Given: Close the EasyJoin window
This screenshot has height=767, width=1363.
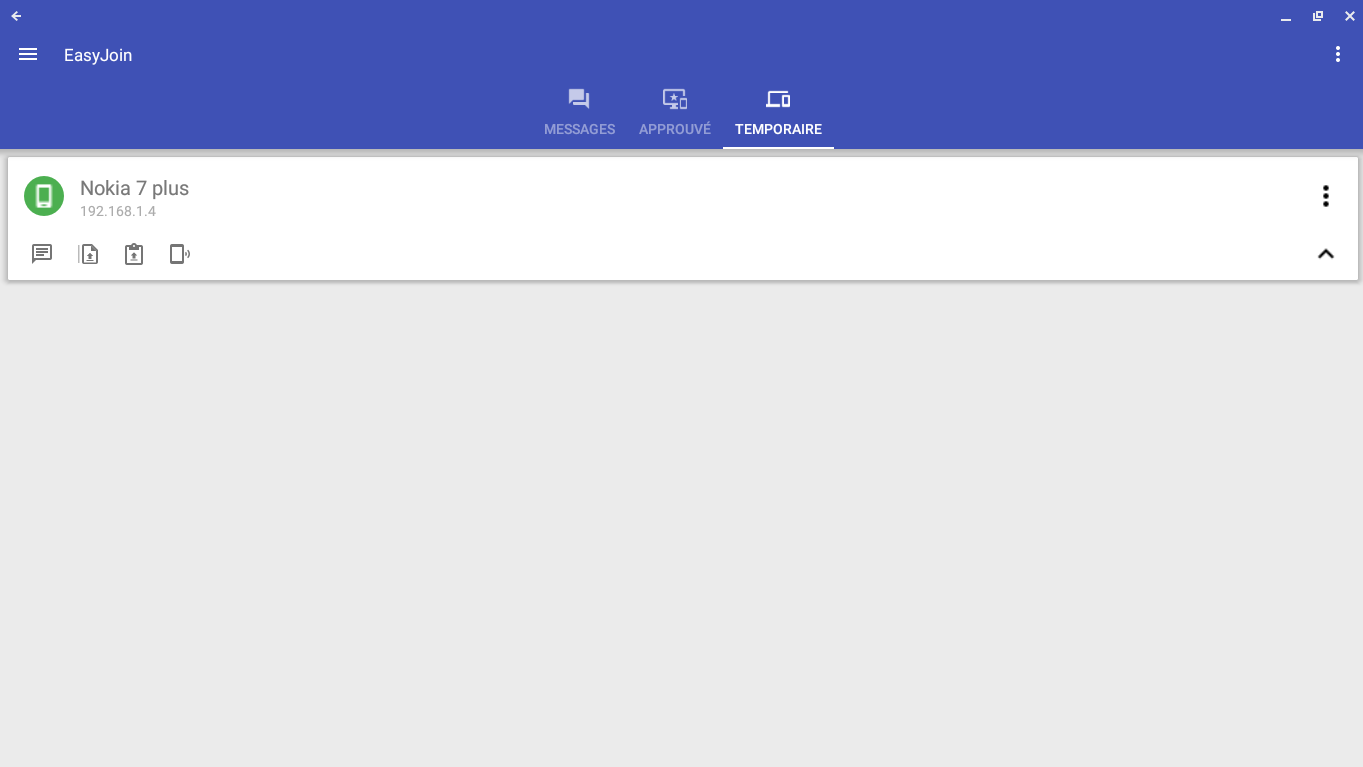Looking at the screenshot, I should (x=1350, y=16).
